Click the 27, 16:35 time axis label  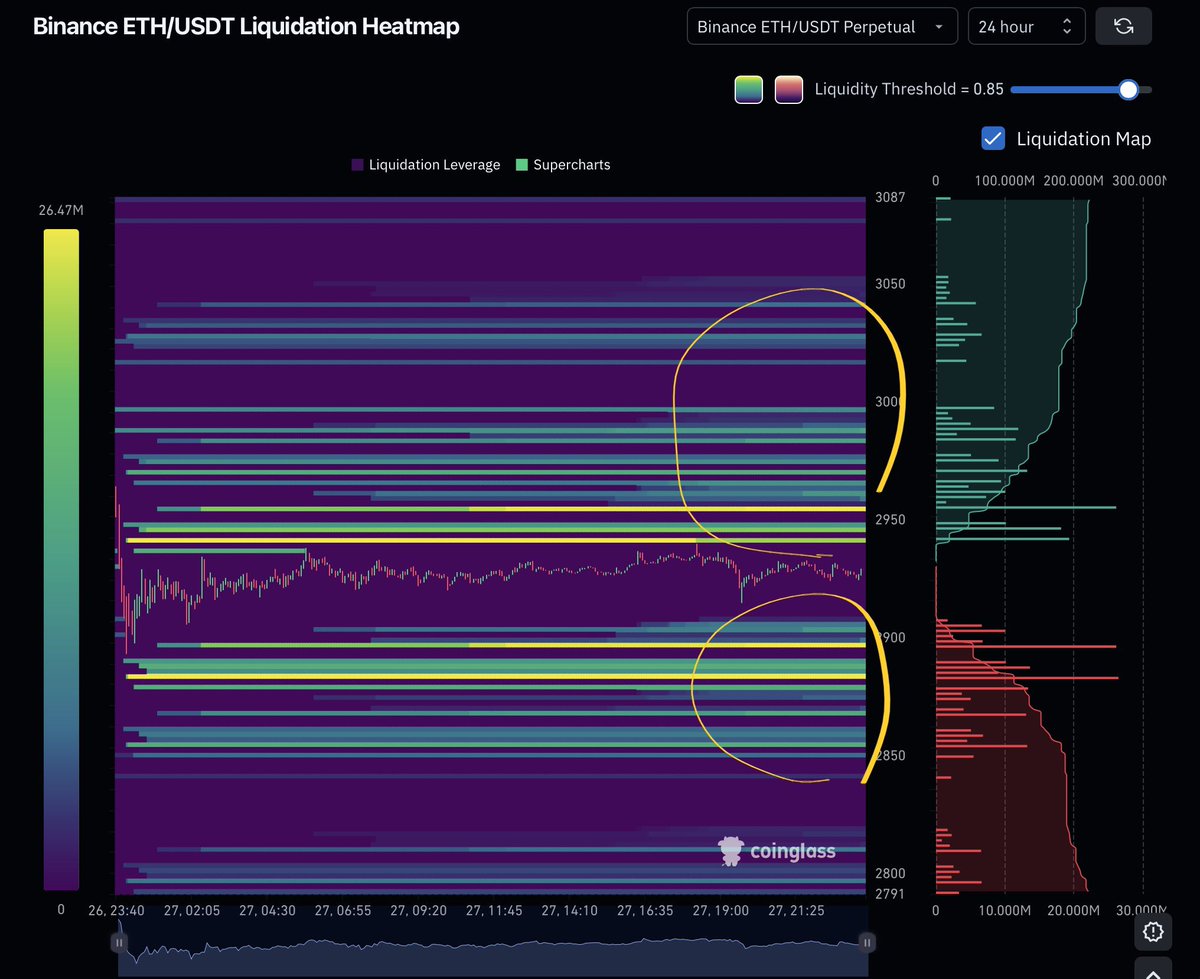(645, 911)
